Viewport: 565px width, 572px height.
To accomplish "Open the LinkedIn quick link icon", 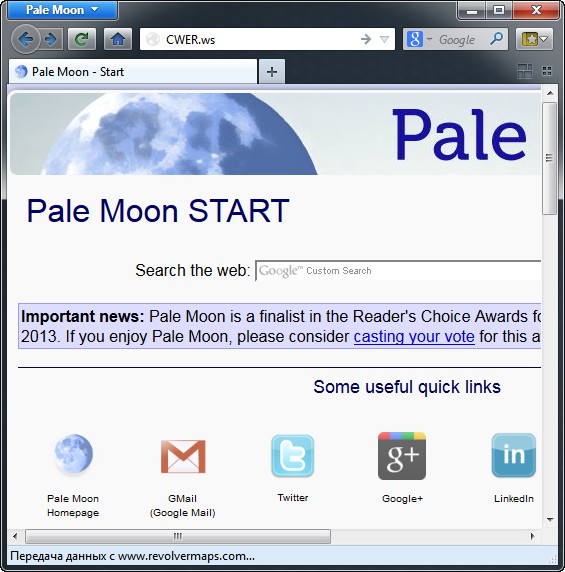I will pos(514,455).
